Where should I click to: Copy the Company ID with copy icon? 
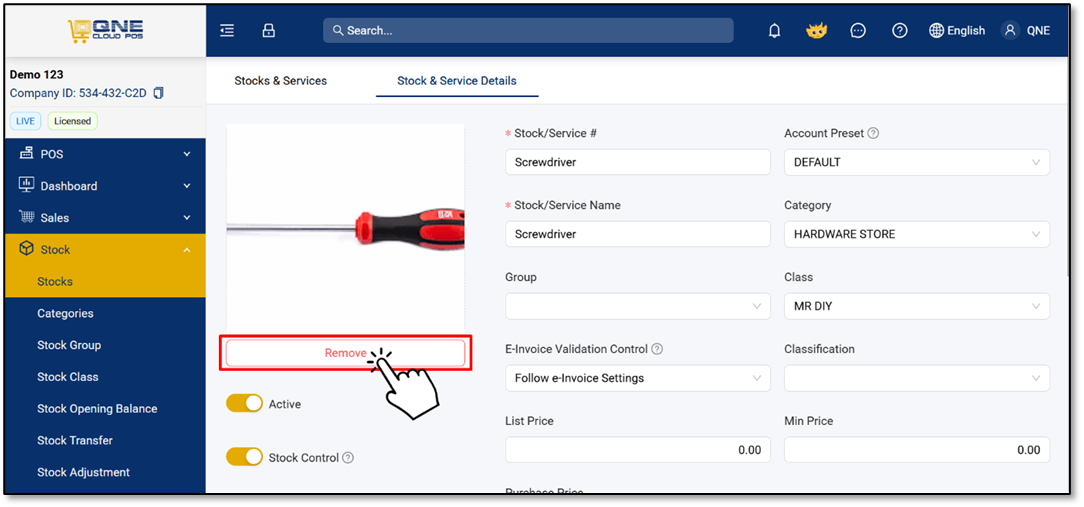tap(158, 93)
